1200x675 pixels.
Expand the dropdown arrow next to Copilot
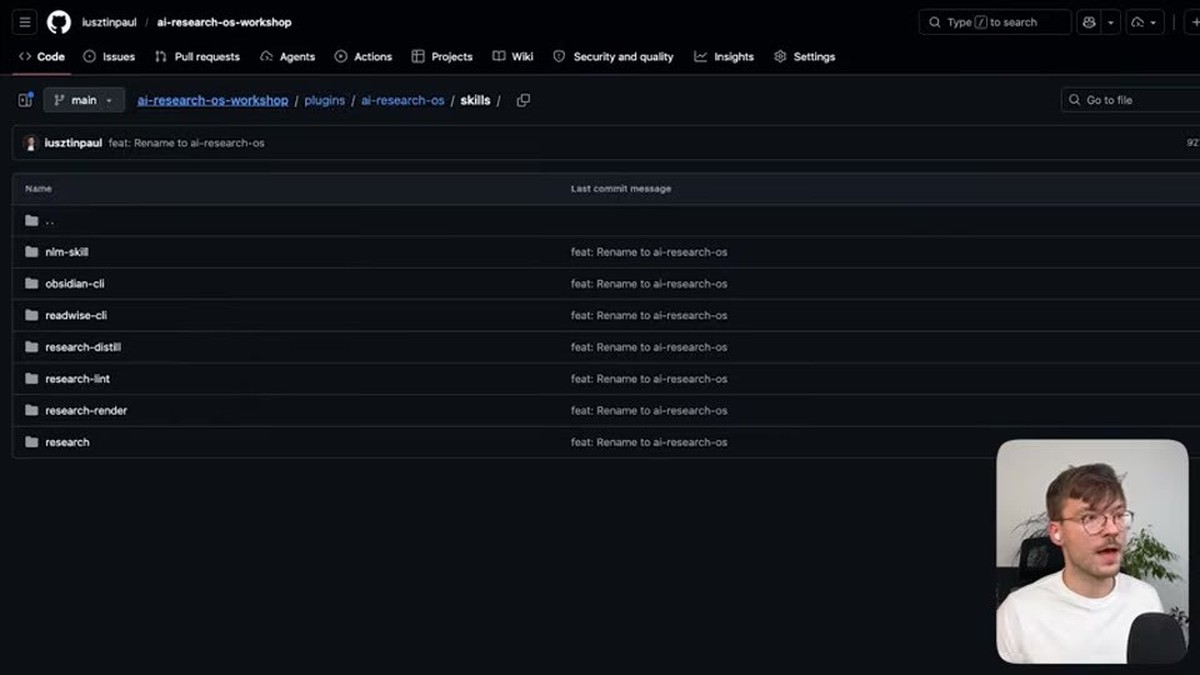(1110, 22)
